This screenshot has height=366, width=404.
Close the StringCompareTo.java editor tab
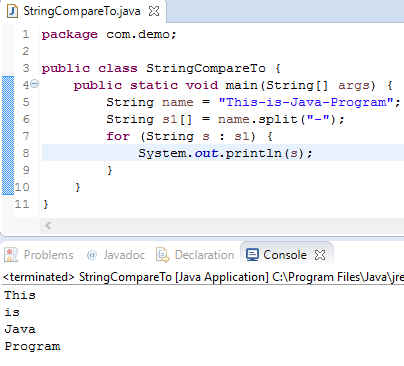[x=154, y=11]
